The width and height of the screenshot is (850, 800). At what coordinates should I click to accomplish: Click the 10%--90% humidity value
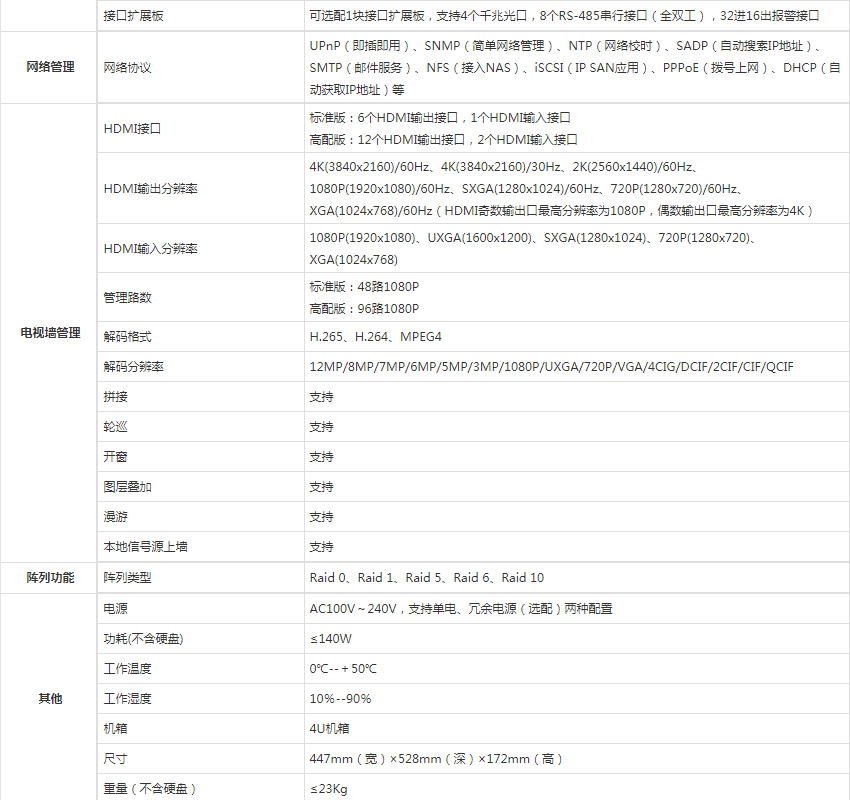click(x=340, y=698)
